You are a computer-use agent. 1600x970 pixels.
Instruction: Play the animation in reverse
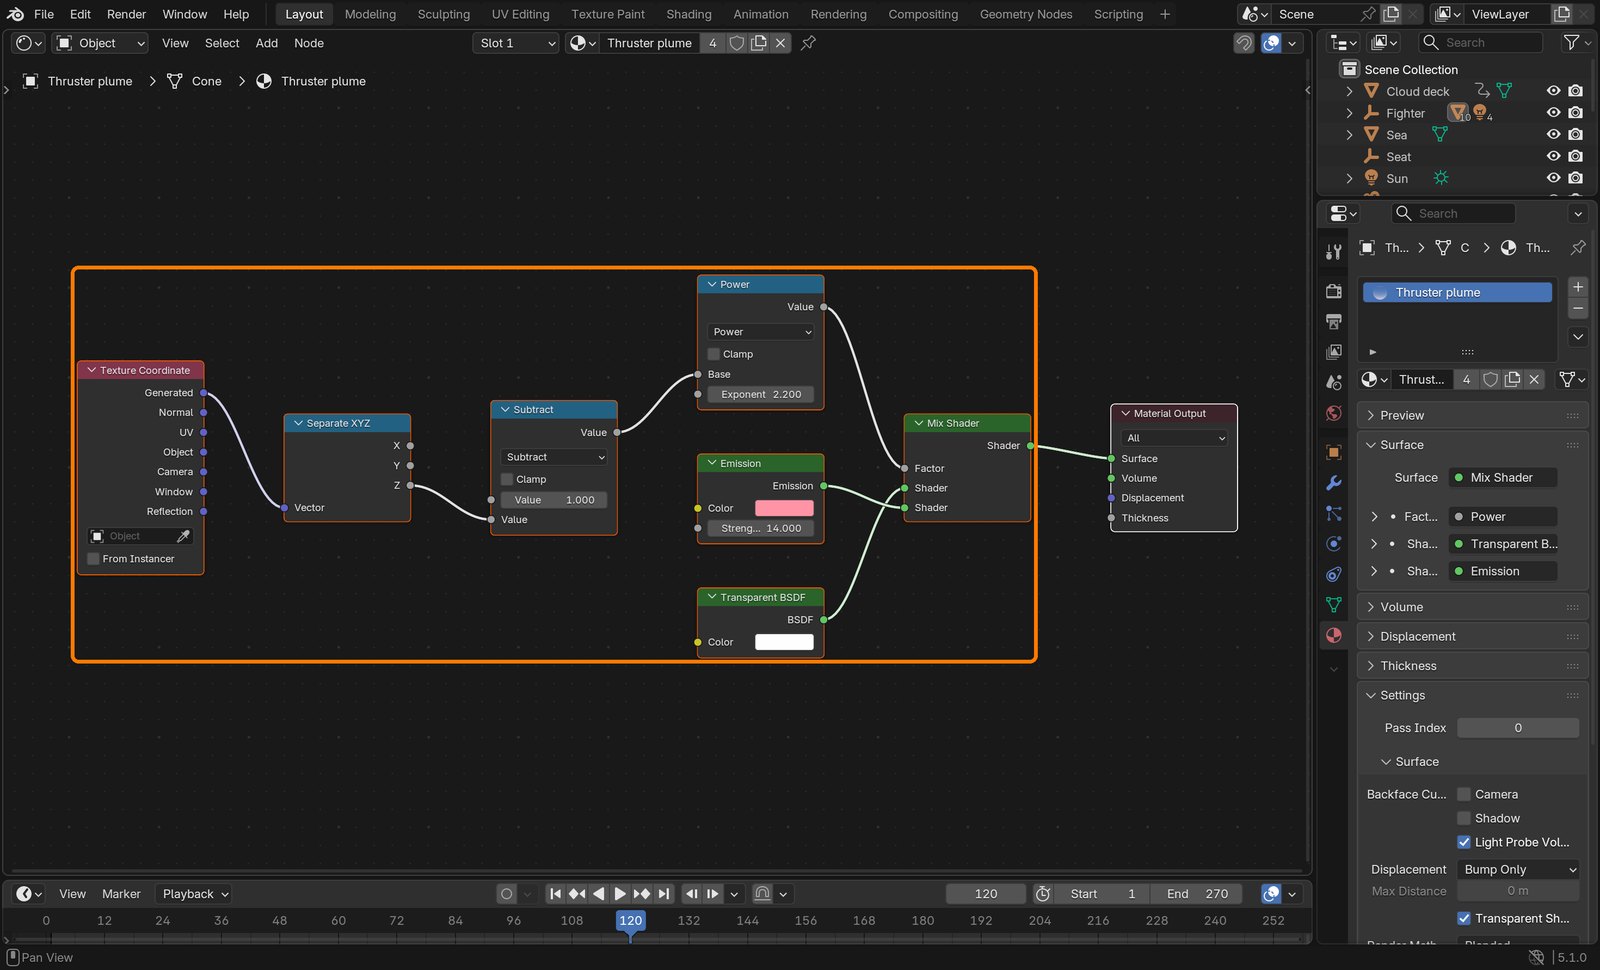point(599,894)
